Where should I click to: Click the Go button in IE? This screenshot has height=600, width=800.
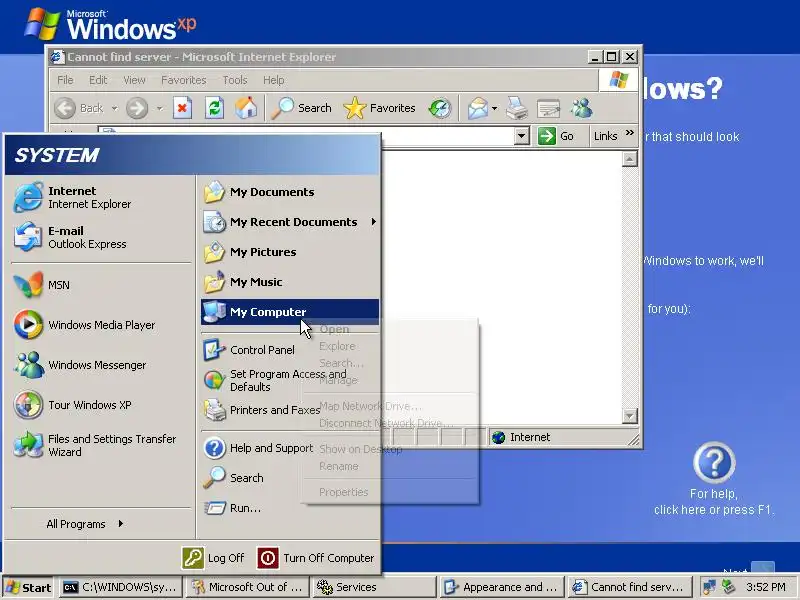(x=556, y=136)
